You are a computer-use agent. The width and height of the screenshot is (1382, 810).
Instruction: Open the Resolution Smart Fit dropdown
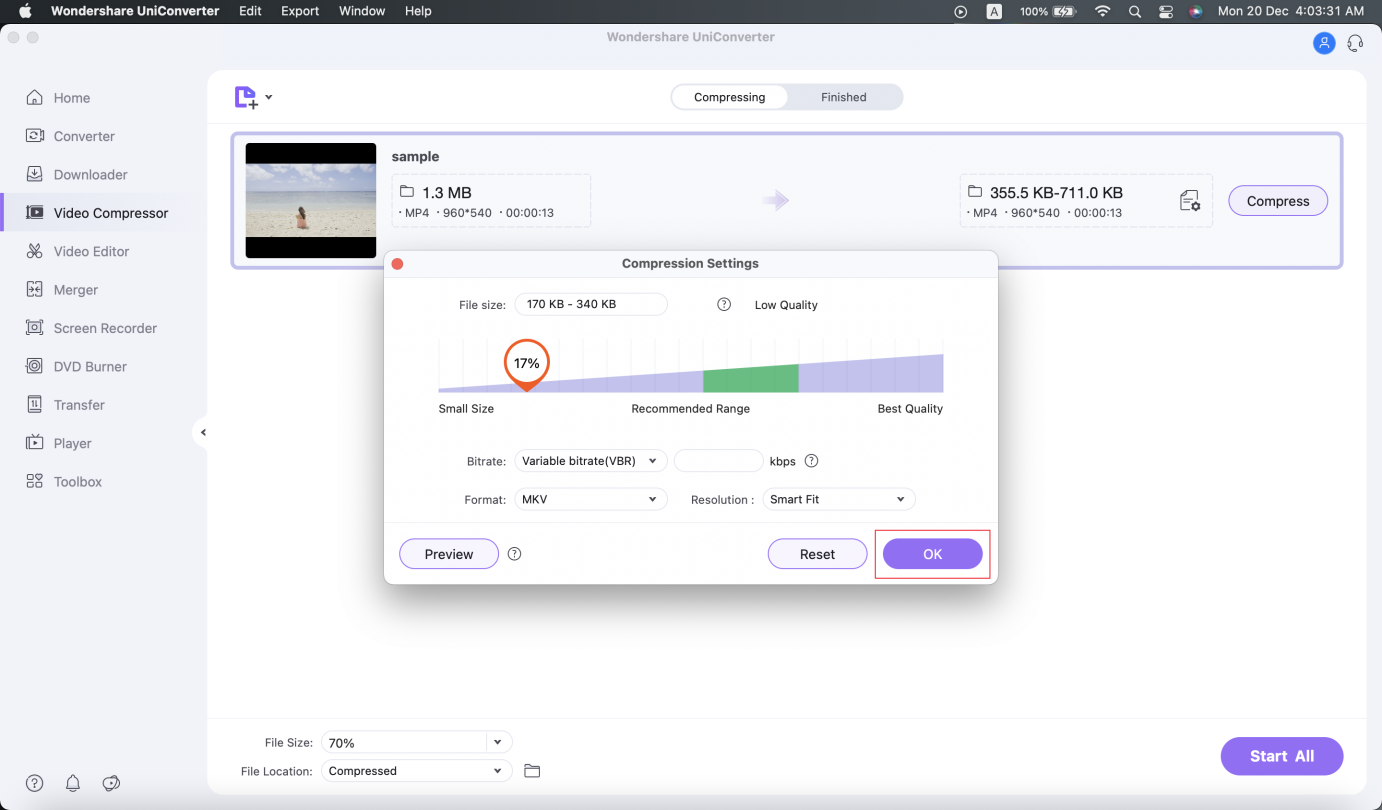pos(839,499)
